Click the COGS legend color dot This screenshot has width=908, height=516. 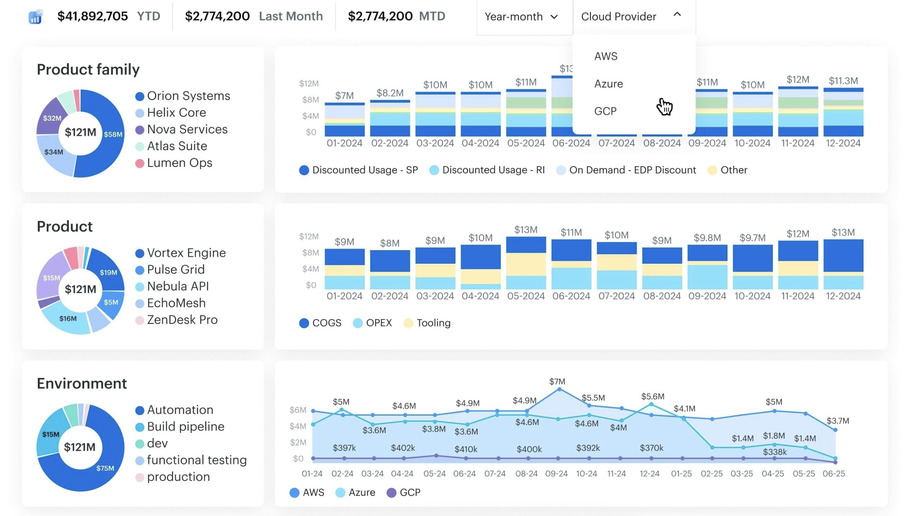[304, 323]
